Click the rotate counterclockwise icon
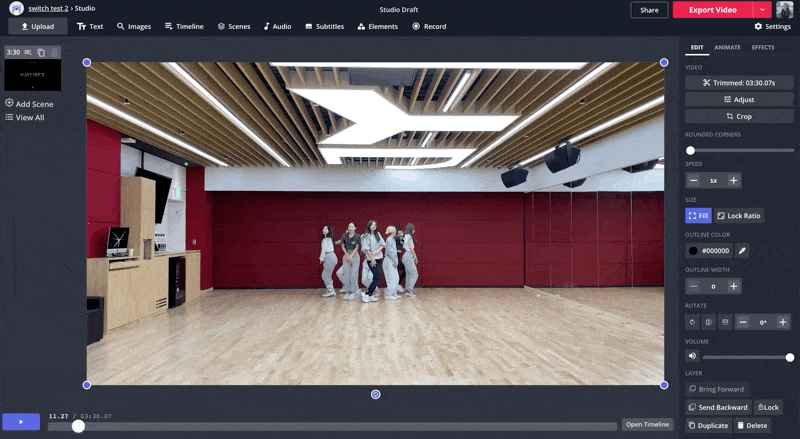Viewport: 800px width, 439px height. pyautogui.click(x=692, y=322)
